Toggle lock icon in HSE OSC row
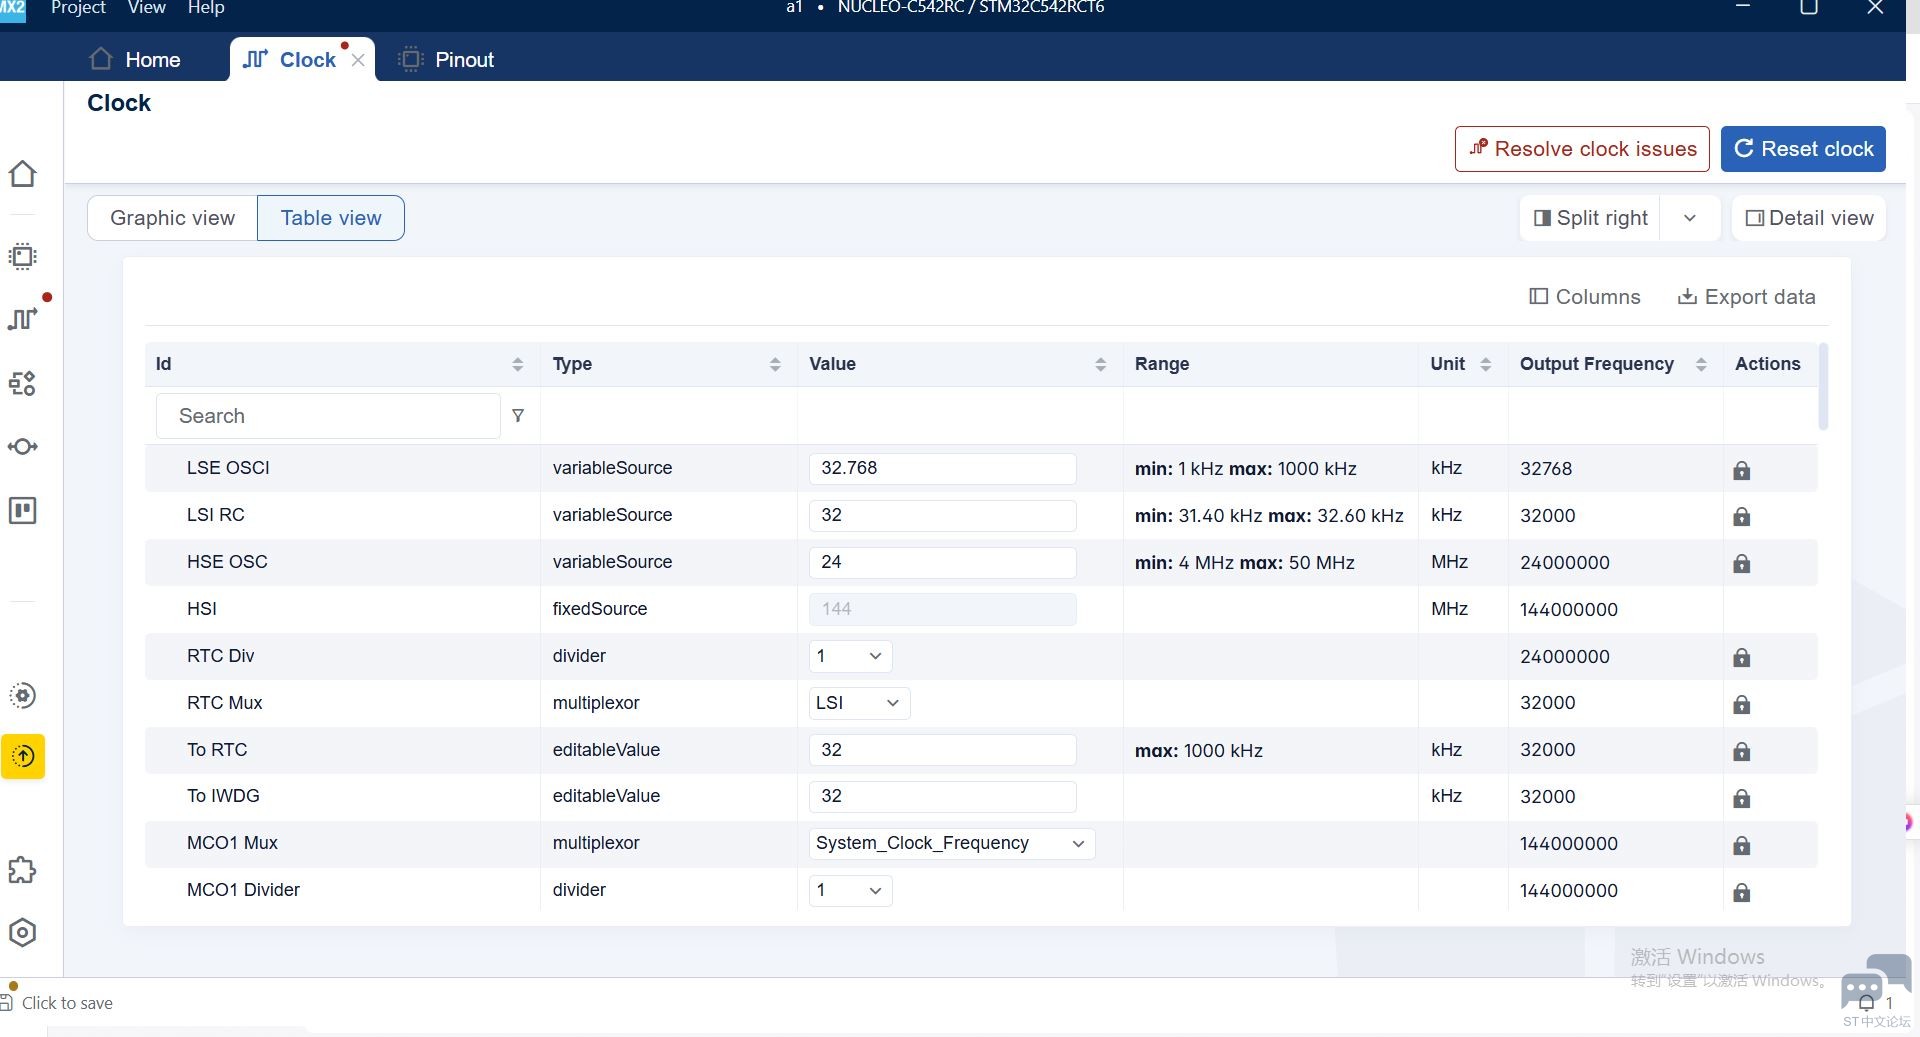 point(1741,564)
